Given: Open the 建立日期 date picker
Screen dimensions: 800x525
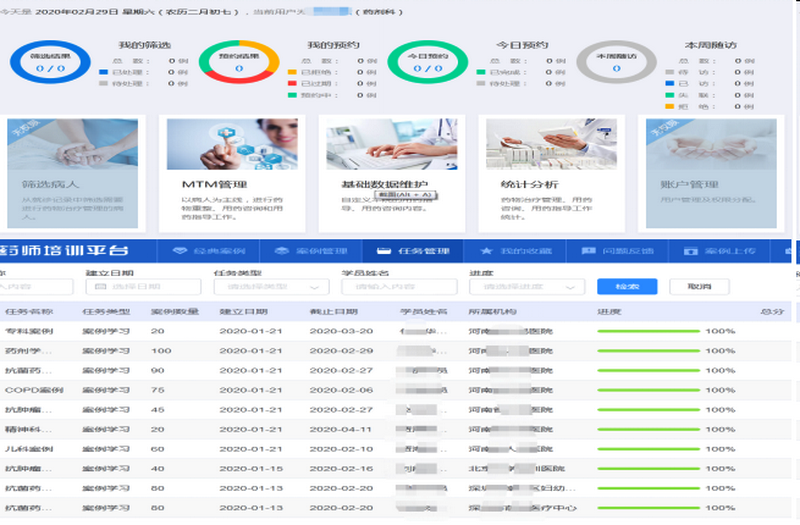Looking at the screenshot, I should coord(140,287).
